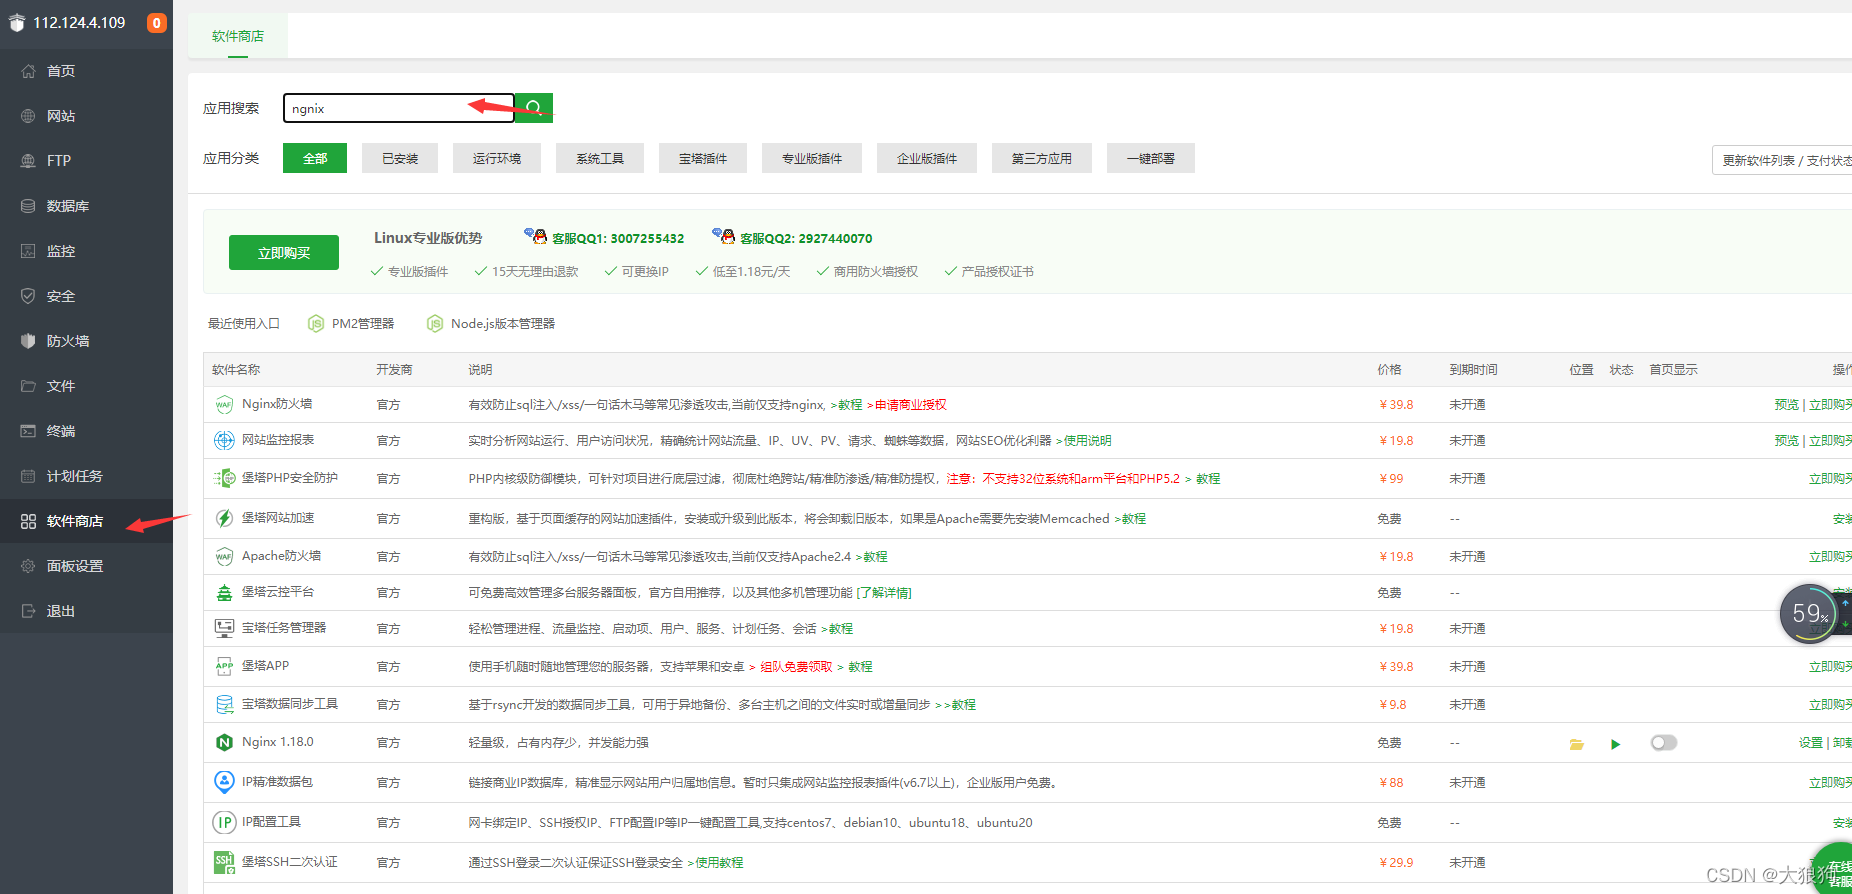Click the Apache防火墙 WAF icon
Viewport: 1852px width, 894px height.
[x=224, y=556]
